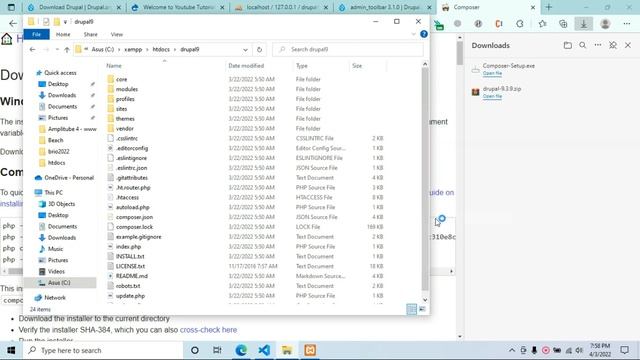Open XAMPP from the taskbar

coord(310,350)
